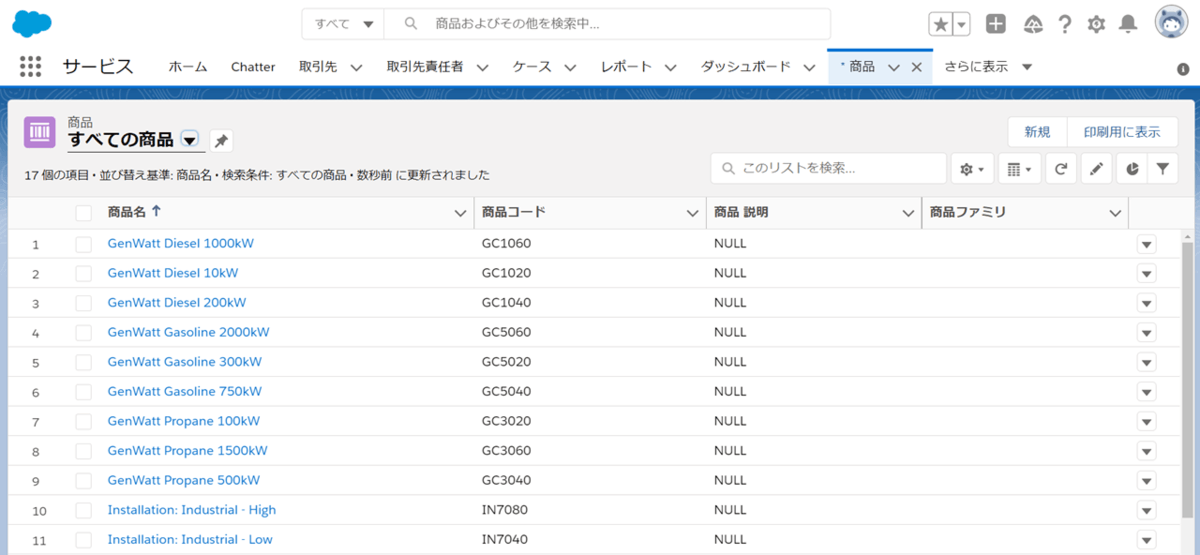
Task: Open the App Launcher grid icon
Action: [x=31, y=67]
